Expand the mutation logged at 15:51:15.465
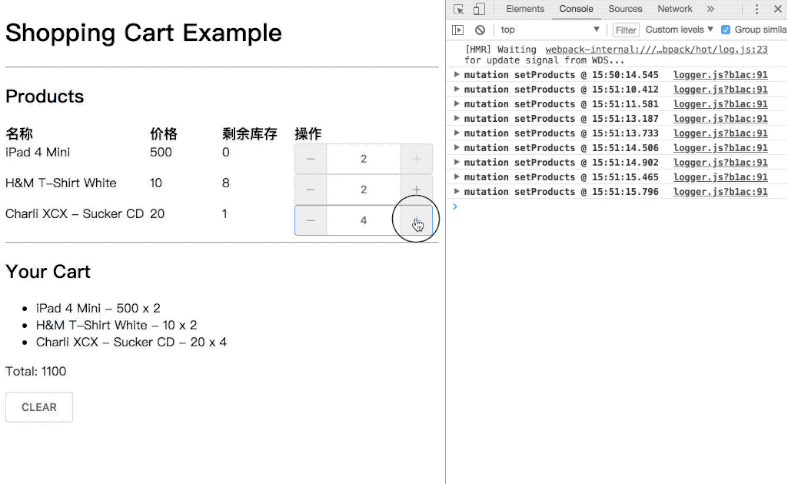The image size is (787, 484). coord(456,176)
